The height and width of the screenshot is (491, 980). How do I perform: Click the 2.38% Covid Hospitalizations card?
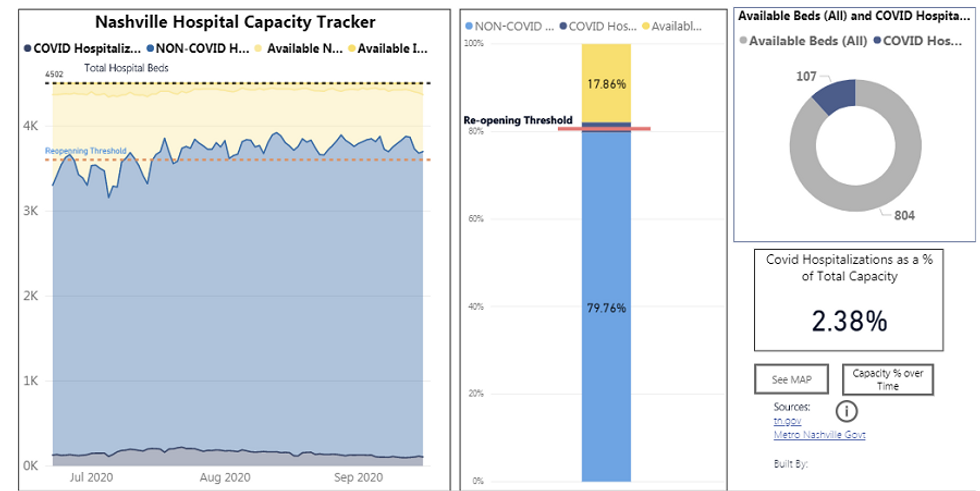(x=848, y=300)
